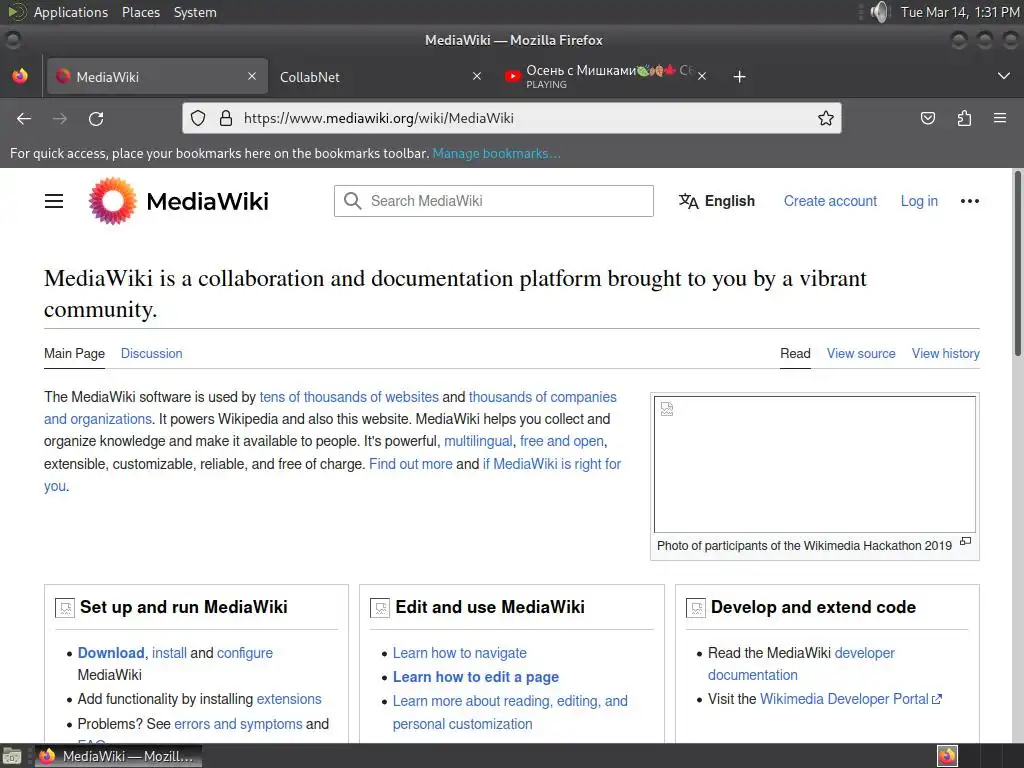The height and width of the screenshot is (768, 1024).
Task: Click the Hackathon 2019 photo thumbnail
Action: click(815, 464)
